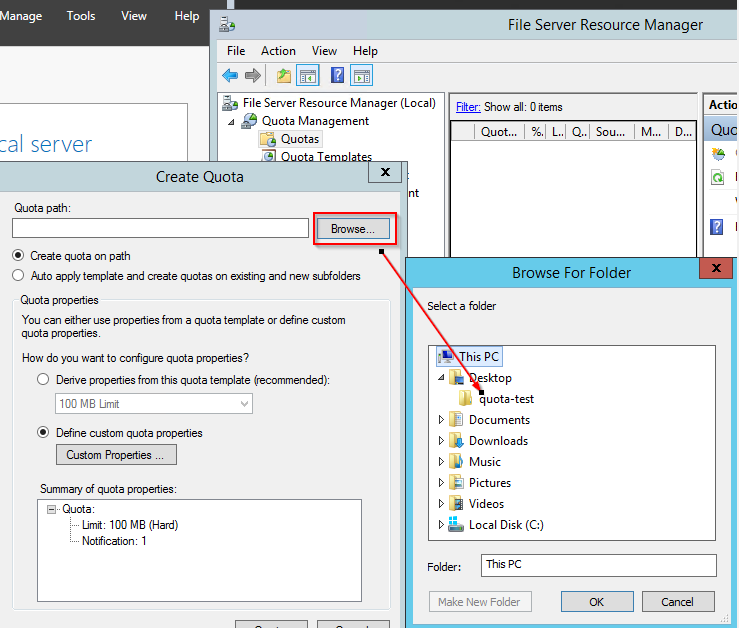739x628 pixels.
Task: Click the '%' column header
Action: (536, 132)
